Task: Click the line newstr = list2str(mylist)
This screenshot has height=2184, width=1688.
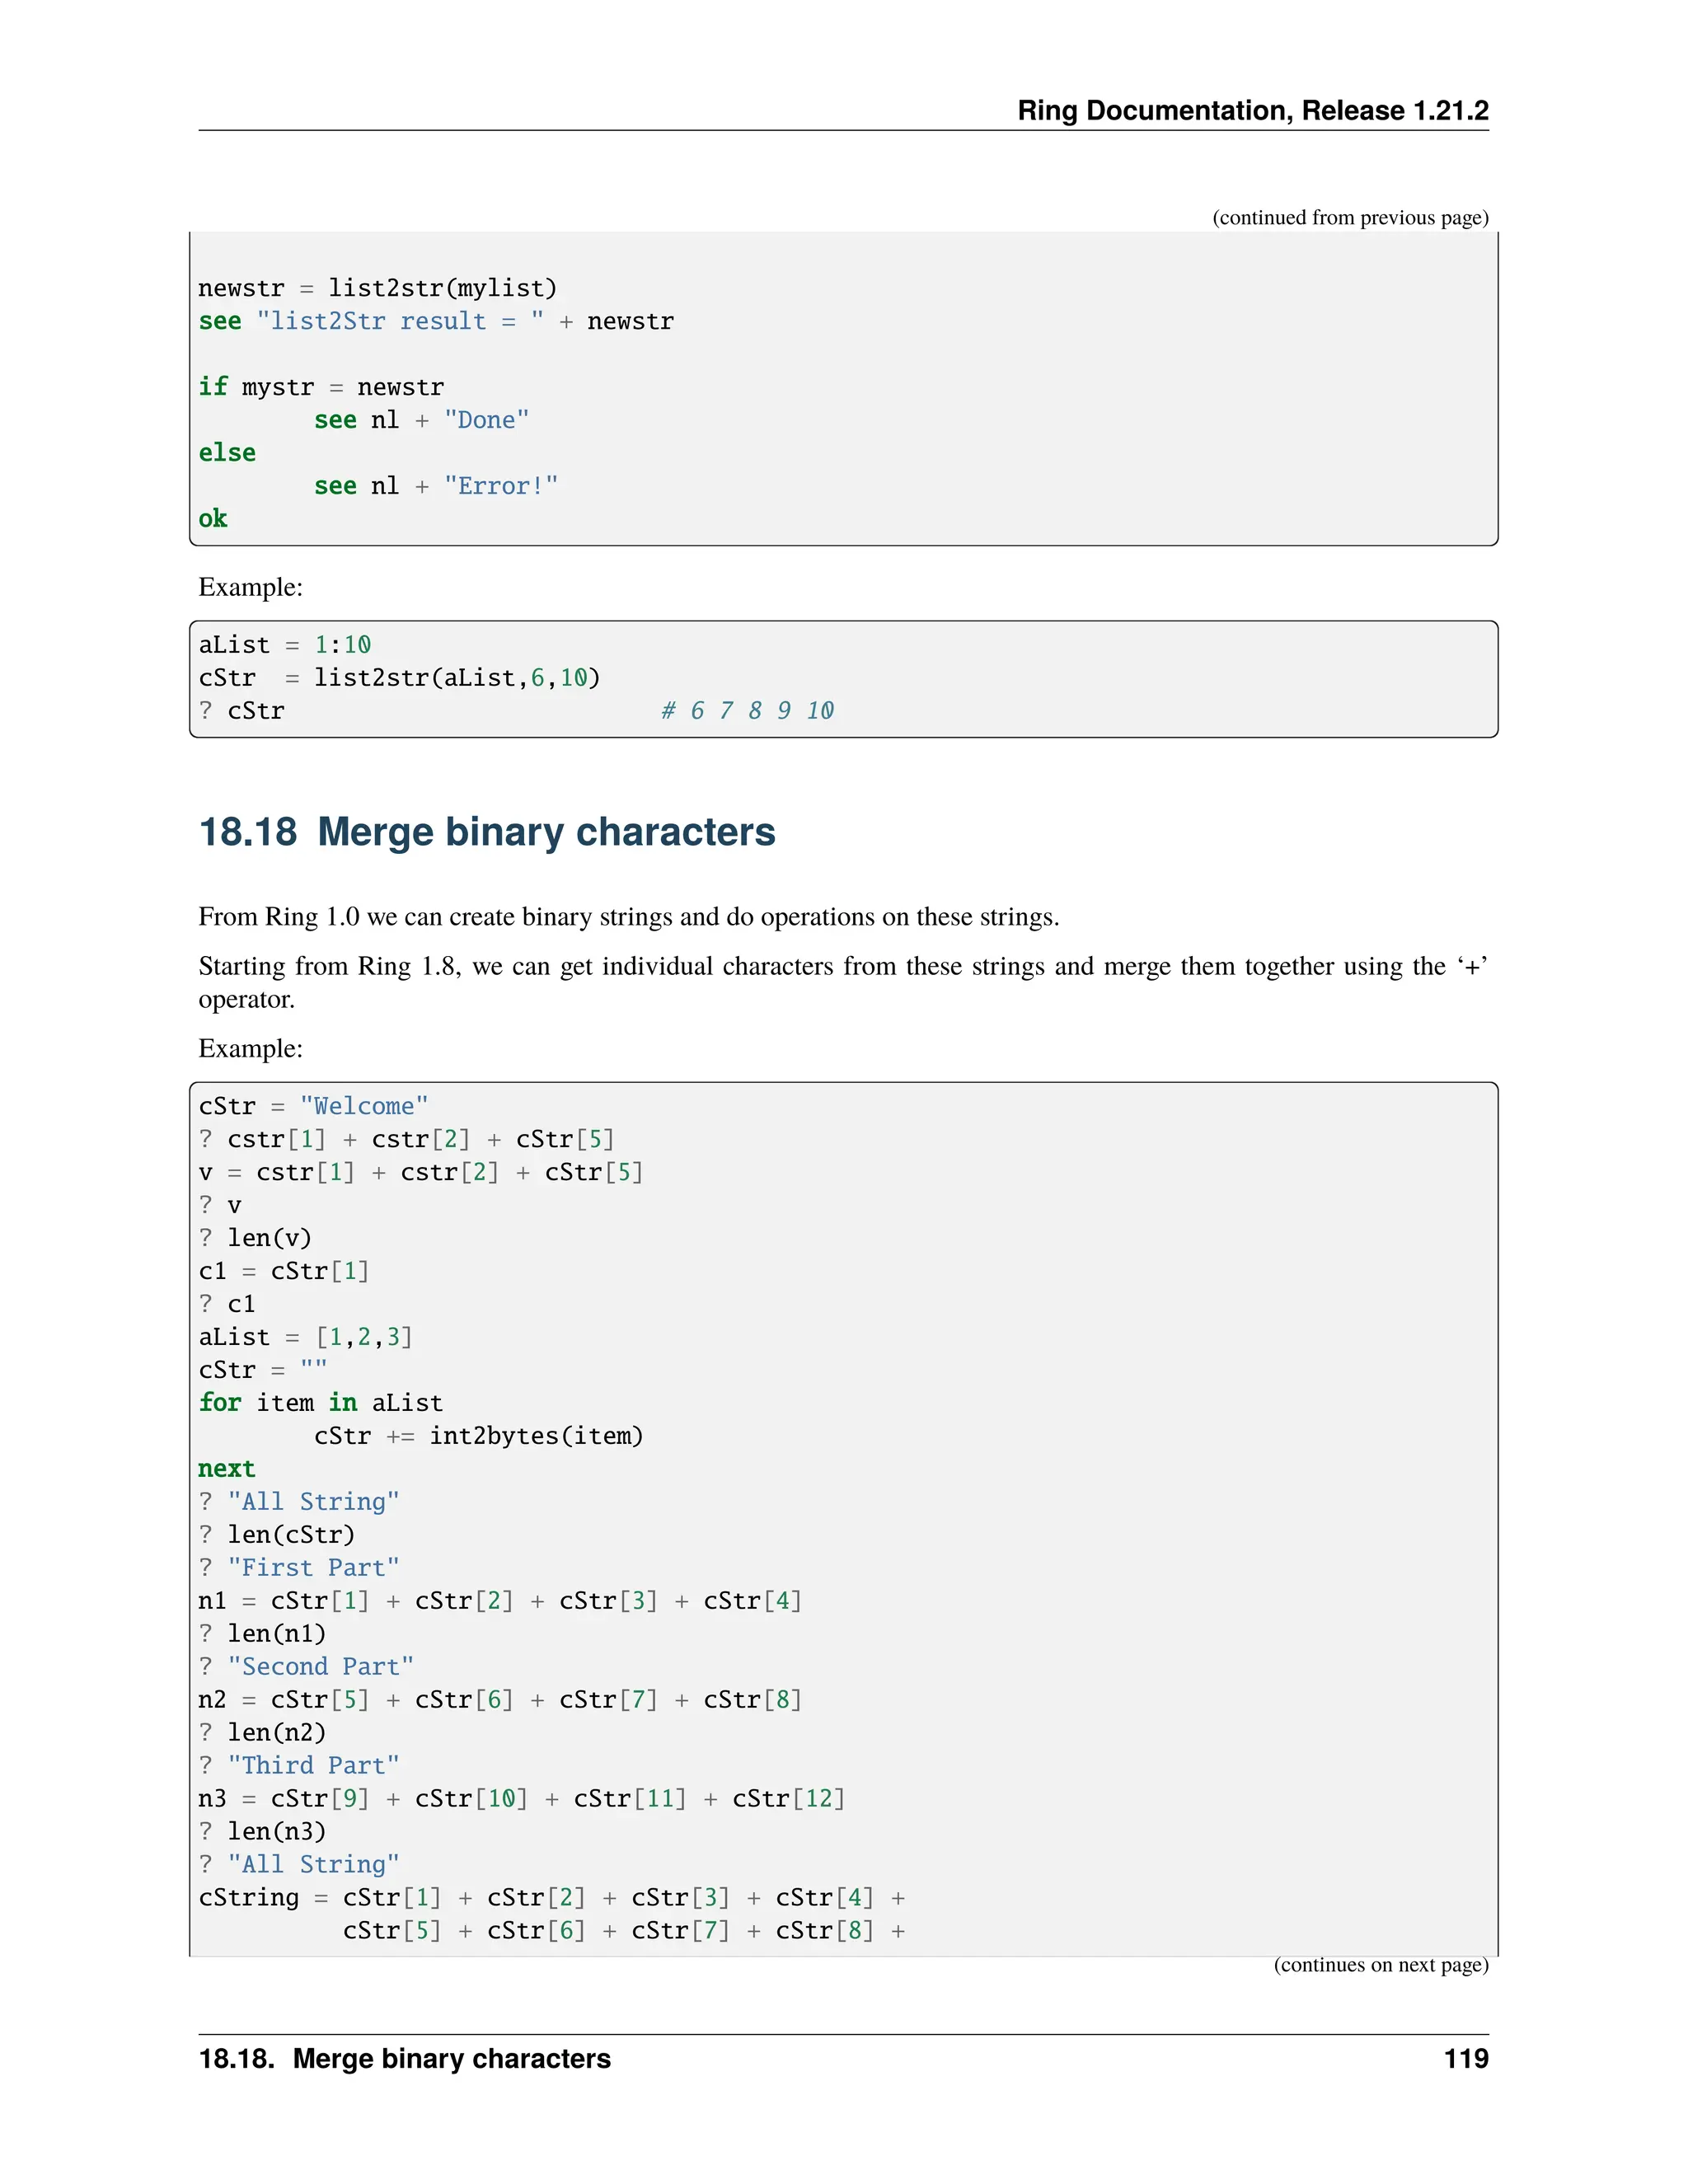Action: (377, 288)
